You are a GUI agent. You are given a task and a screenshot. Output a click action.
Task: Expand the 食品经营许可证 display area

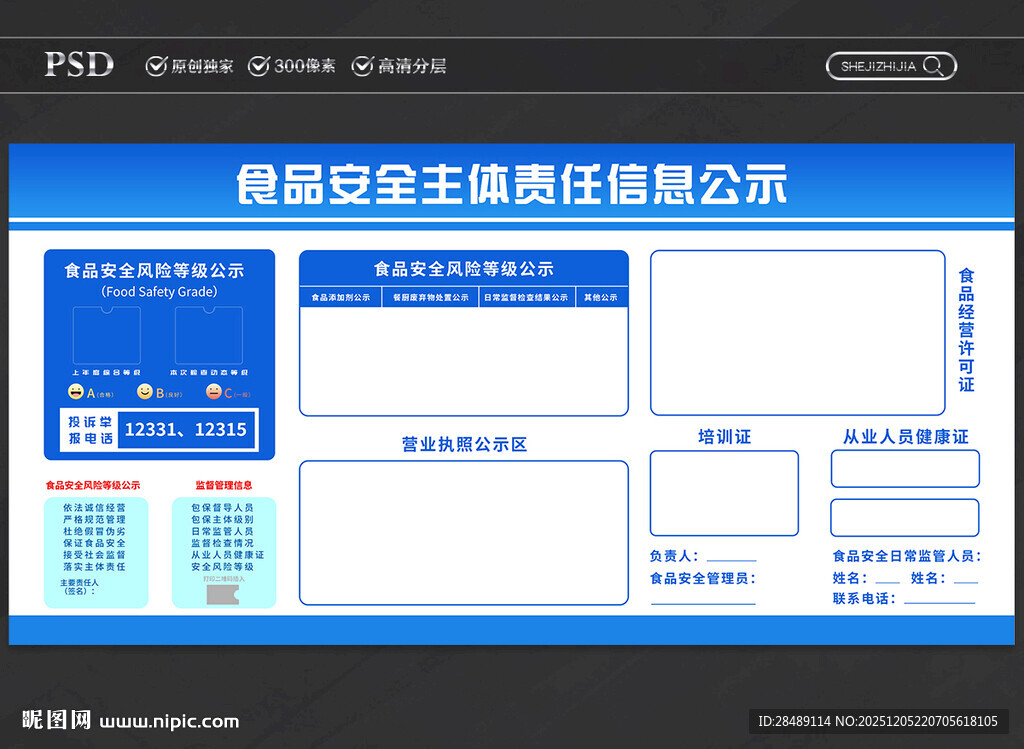point(797,332)
